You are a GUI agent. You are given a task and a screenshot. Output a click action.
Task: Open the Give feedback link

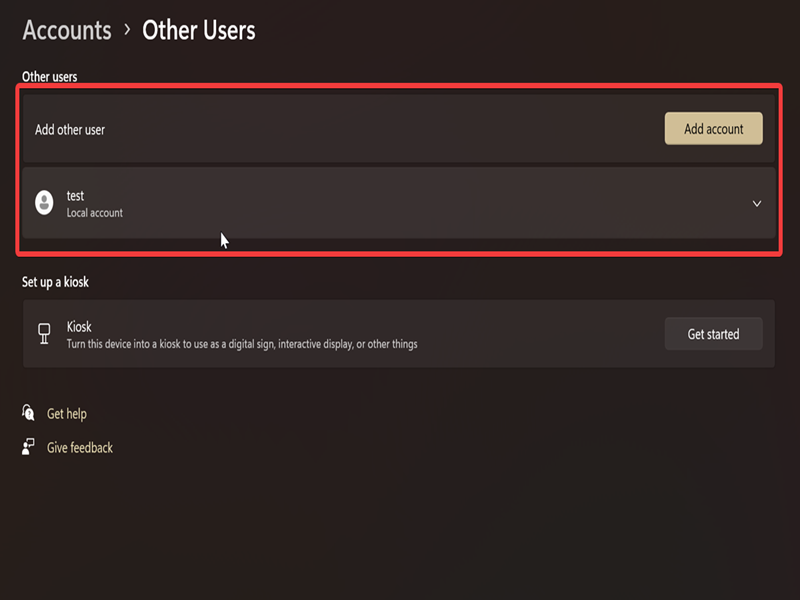80,447
